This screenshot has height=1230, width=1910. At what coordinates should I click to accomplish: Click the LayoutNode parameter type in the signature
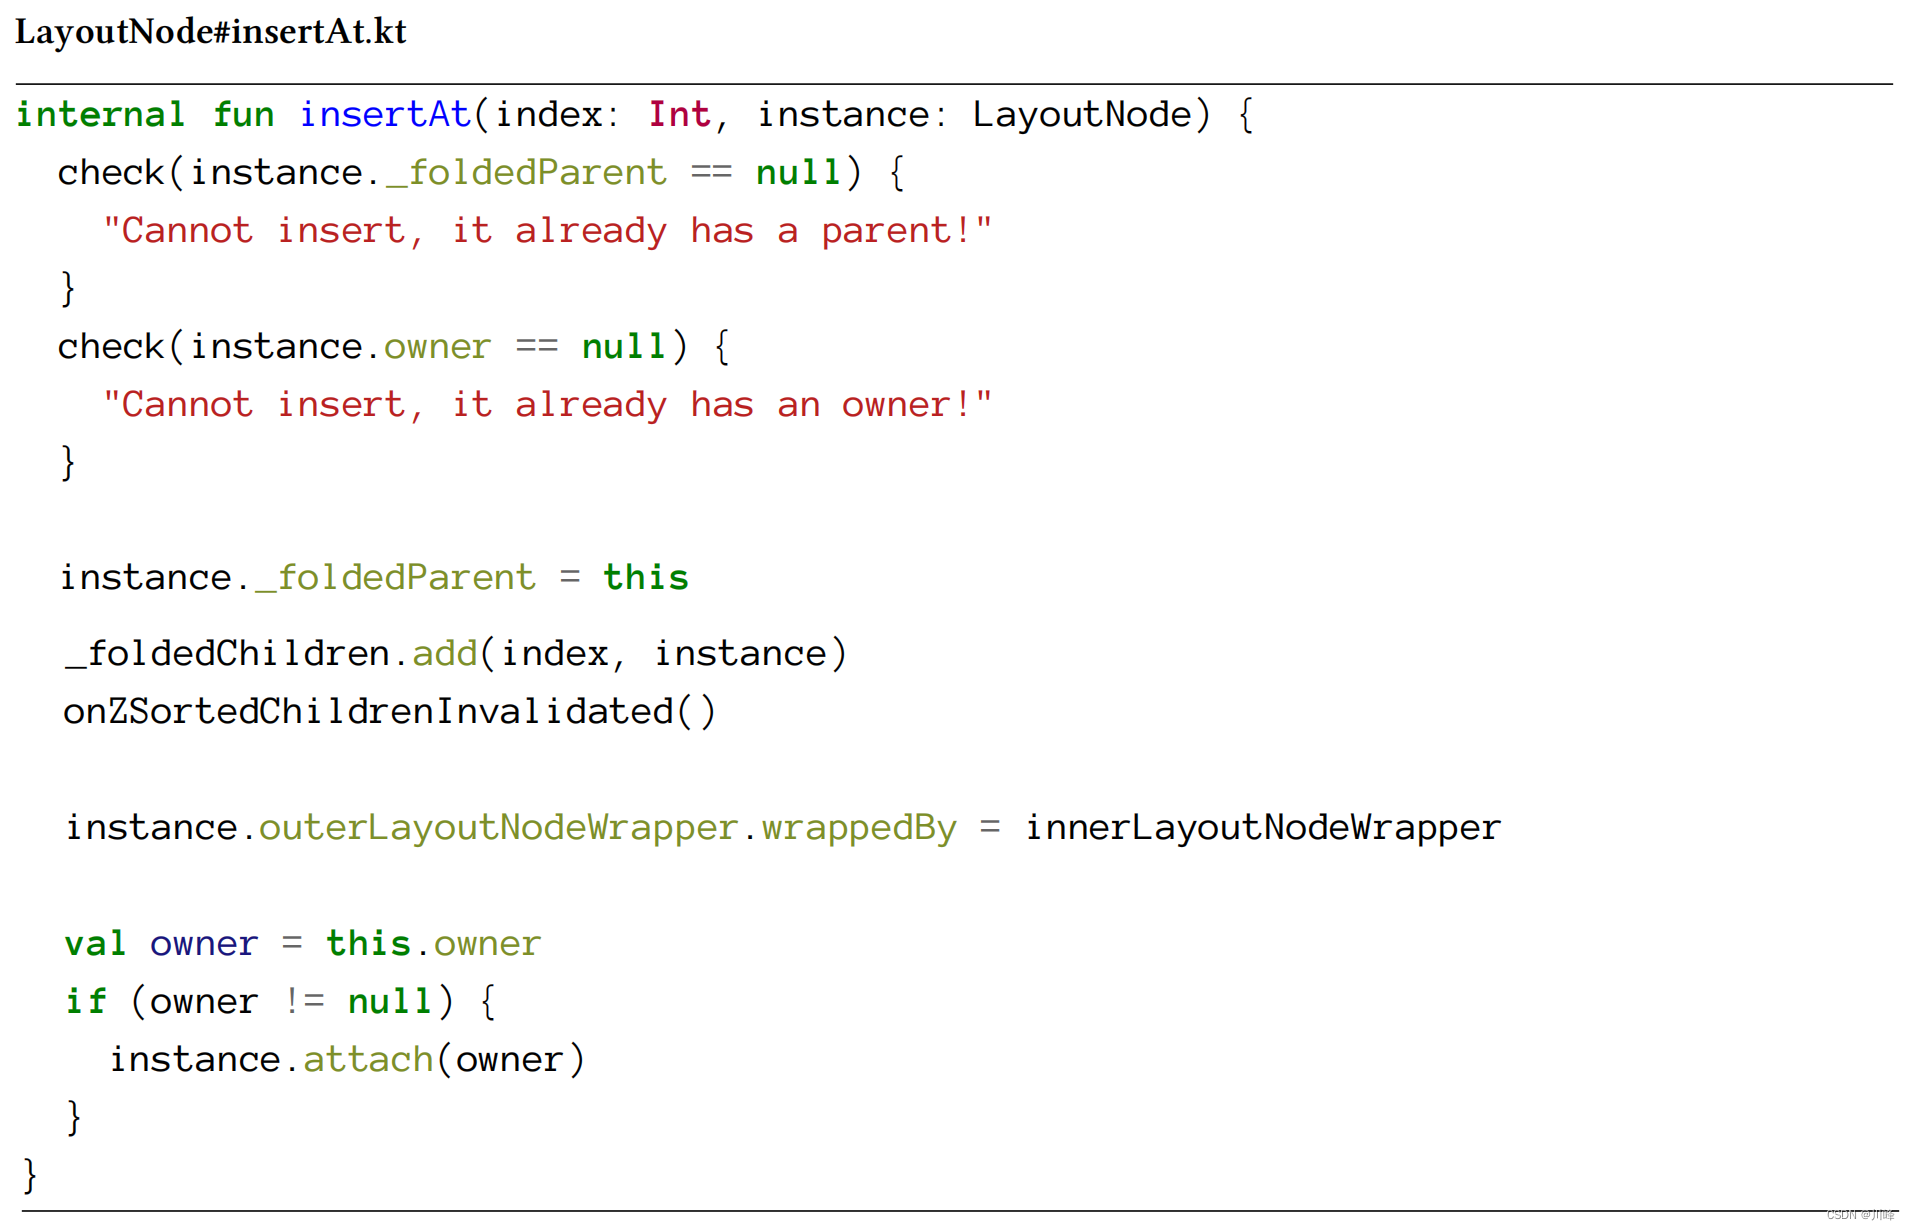tap(1082, 115)
